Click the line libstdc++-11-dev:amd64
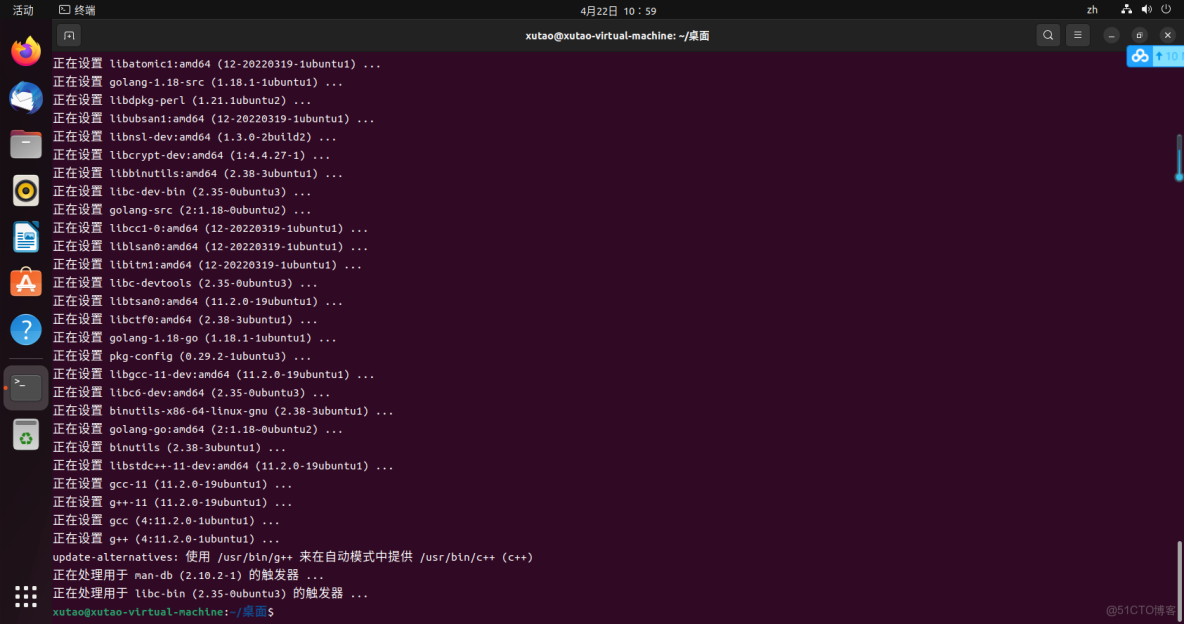This screenshot has width=1184, height=624. click(x=224, y=465)
